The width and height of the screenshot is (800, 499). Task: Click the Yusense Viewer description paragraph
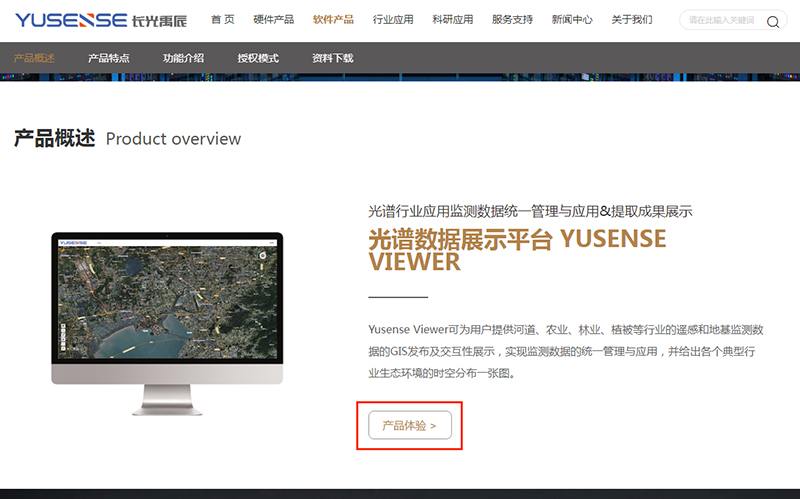[x=566, y=351]
